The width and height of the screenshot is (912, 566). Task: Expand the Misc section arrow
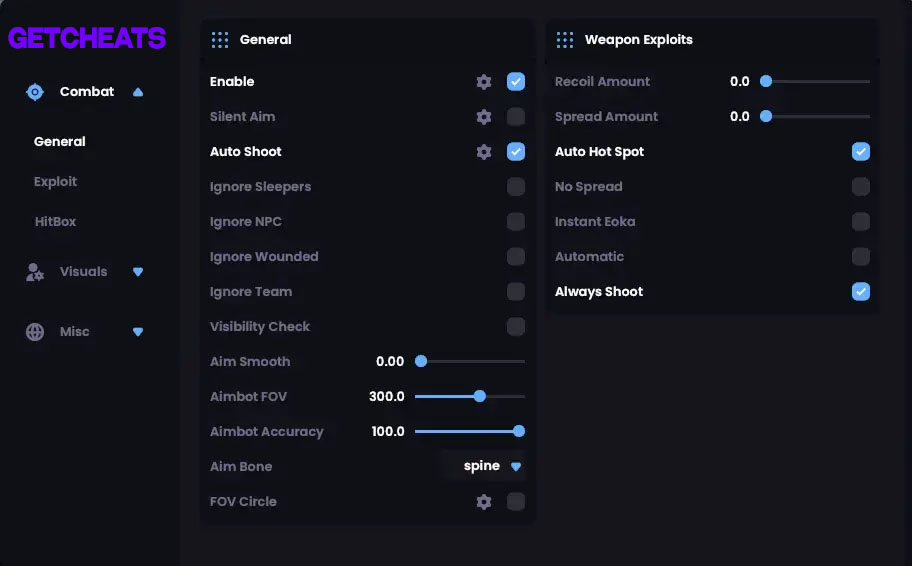click(138, 332)
